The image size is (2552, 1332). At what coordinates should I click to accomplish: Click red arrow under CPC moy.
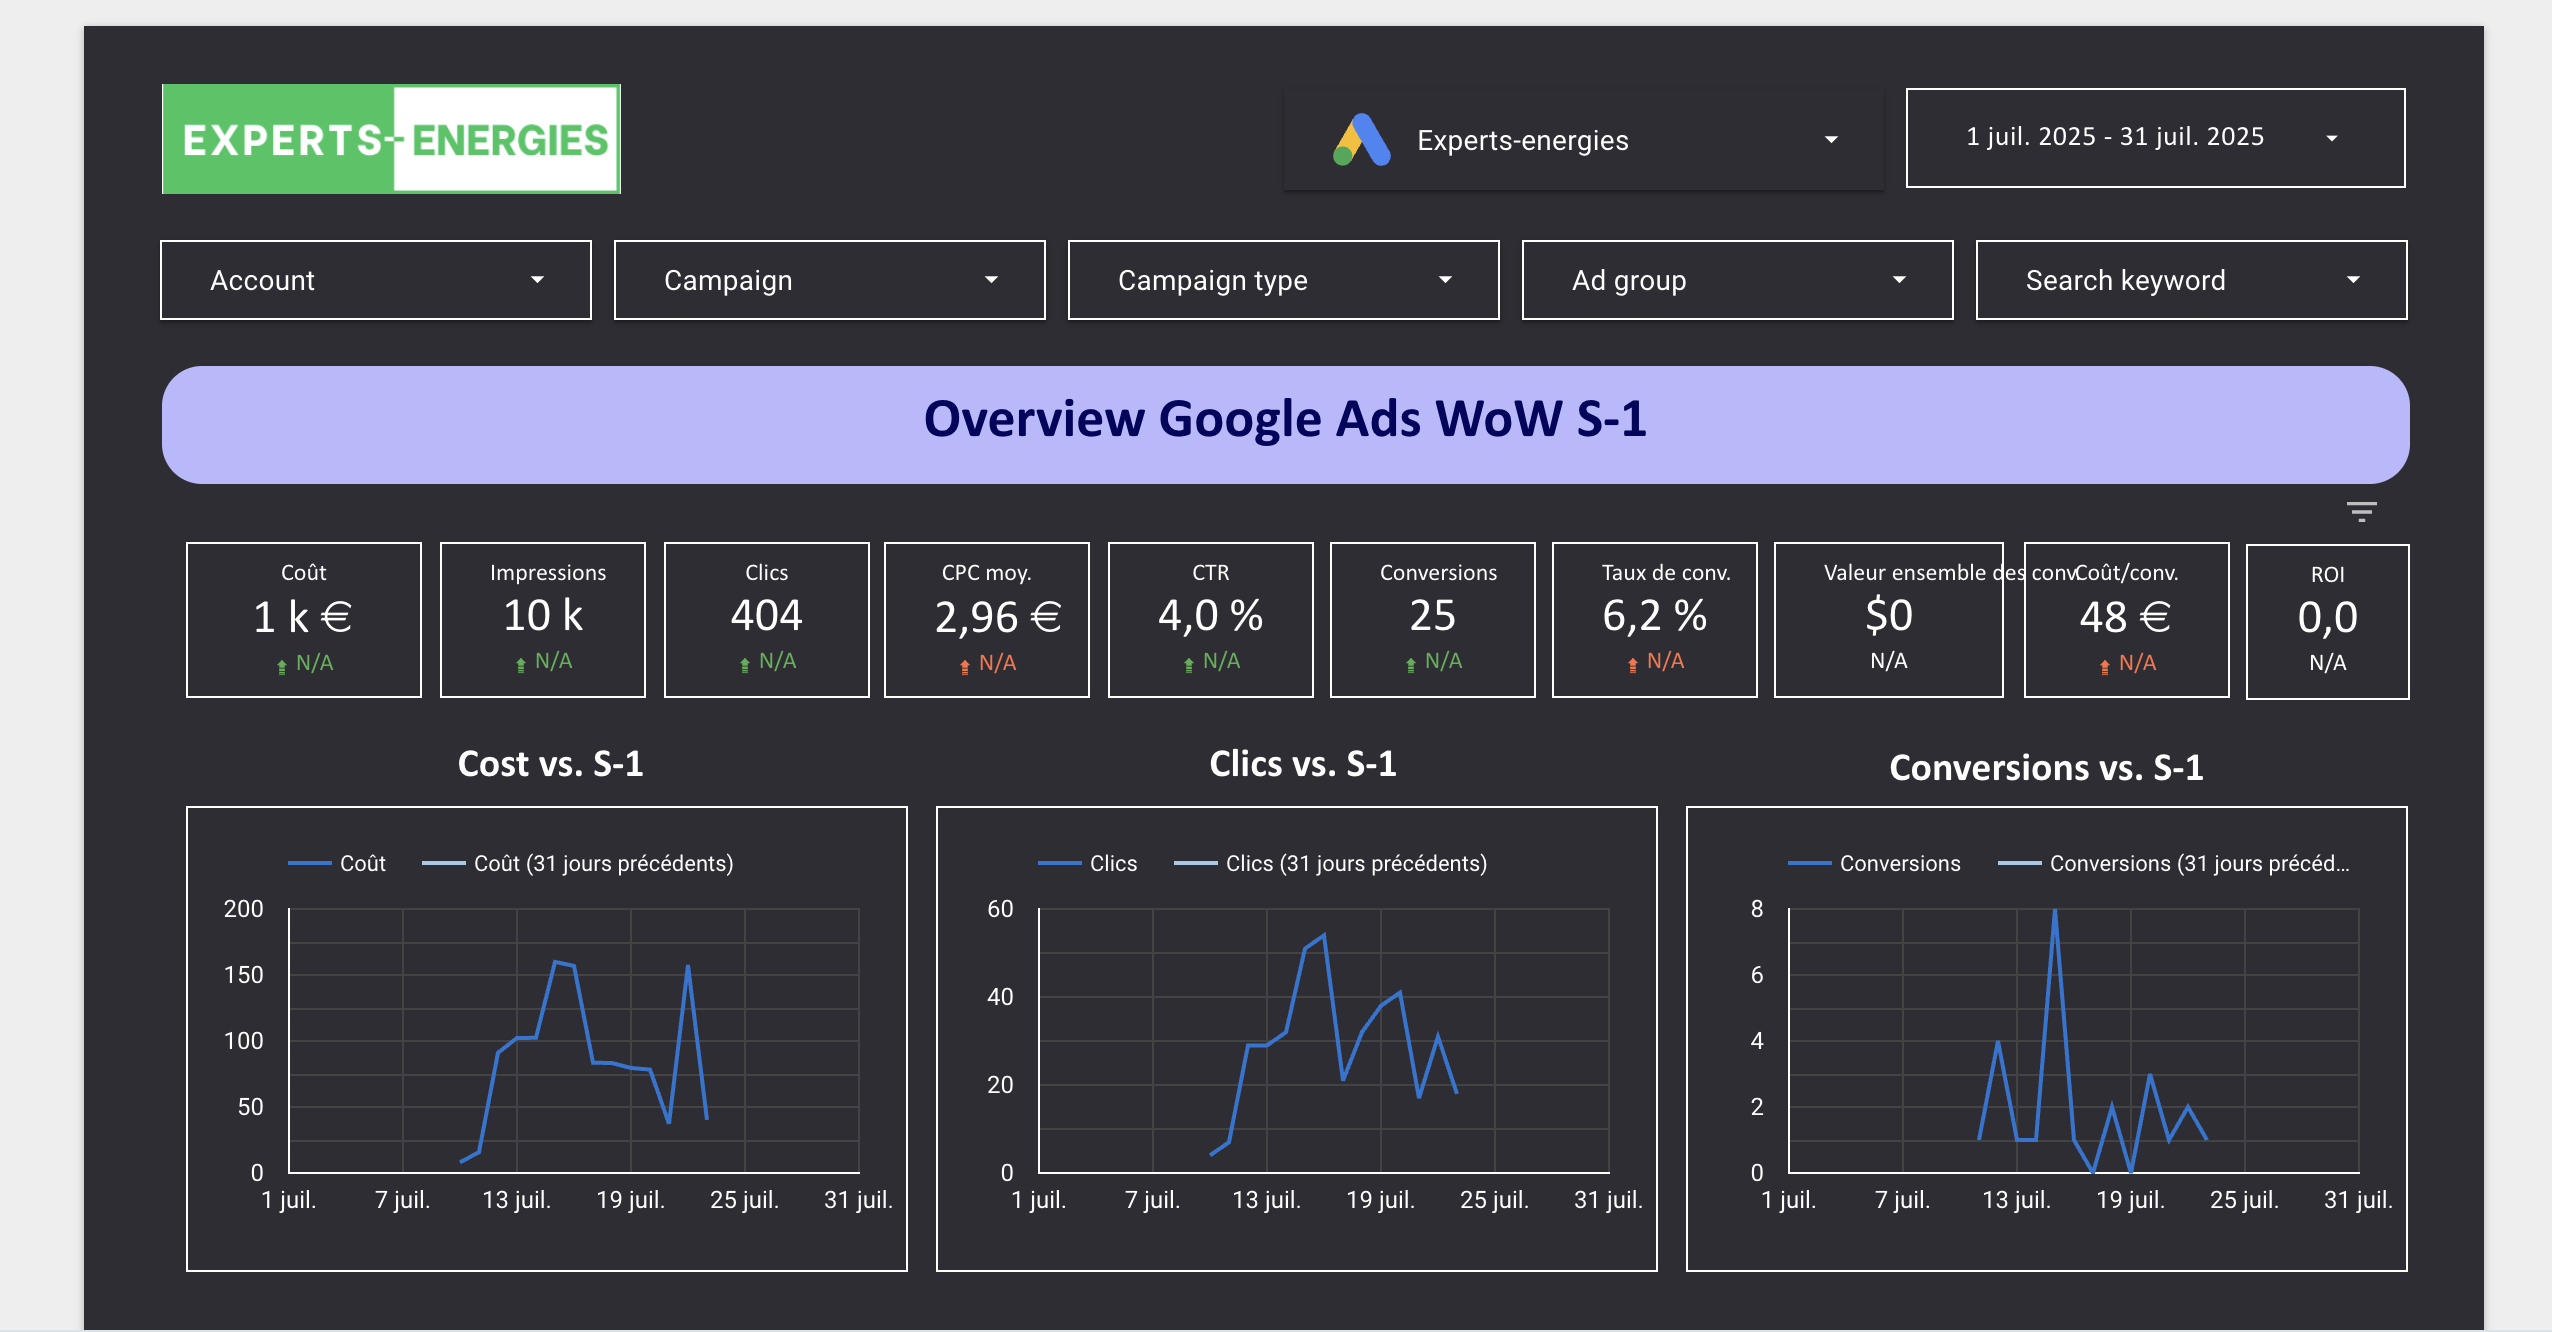coord(964,666)
